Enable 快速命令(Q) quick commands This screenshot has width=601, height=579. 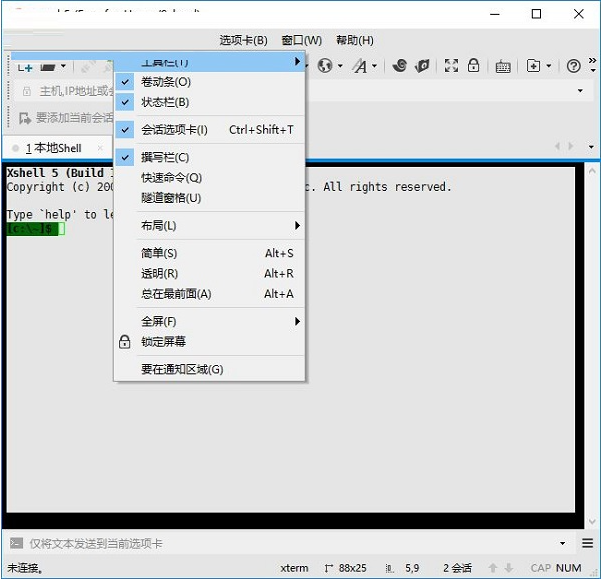pos(209,178)
